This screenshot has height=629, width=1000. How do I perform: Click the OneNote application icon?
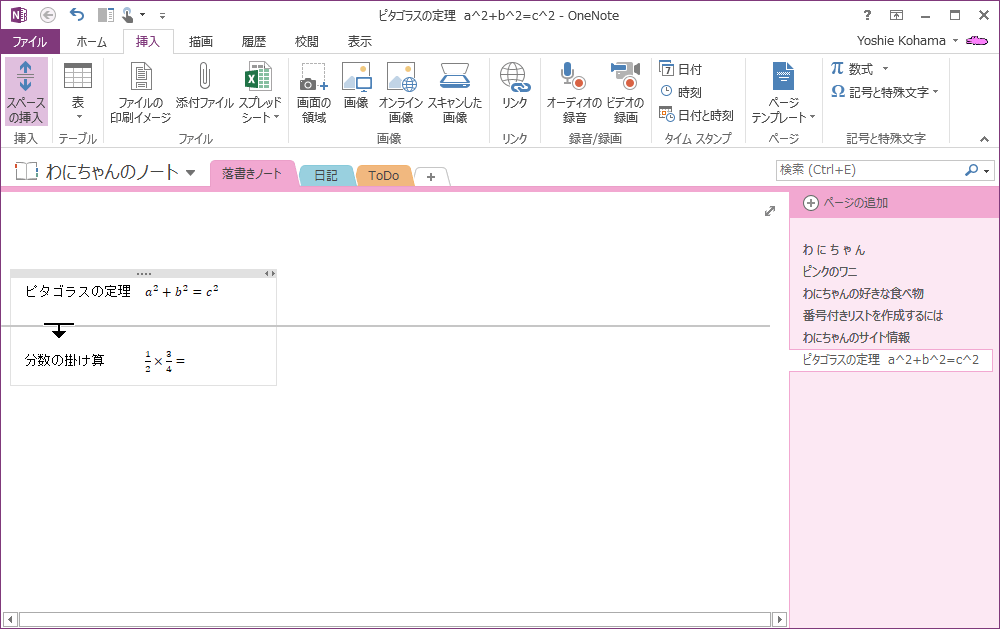tap(19, 15)
